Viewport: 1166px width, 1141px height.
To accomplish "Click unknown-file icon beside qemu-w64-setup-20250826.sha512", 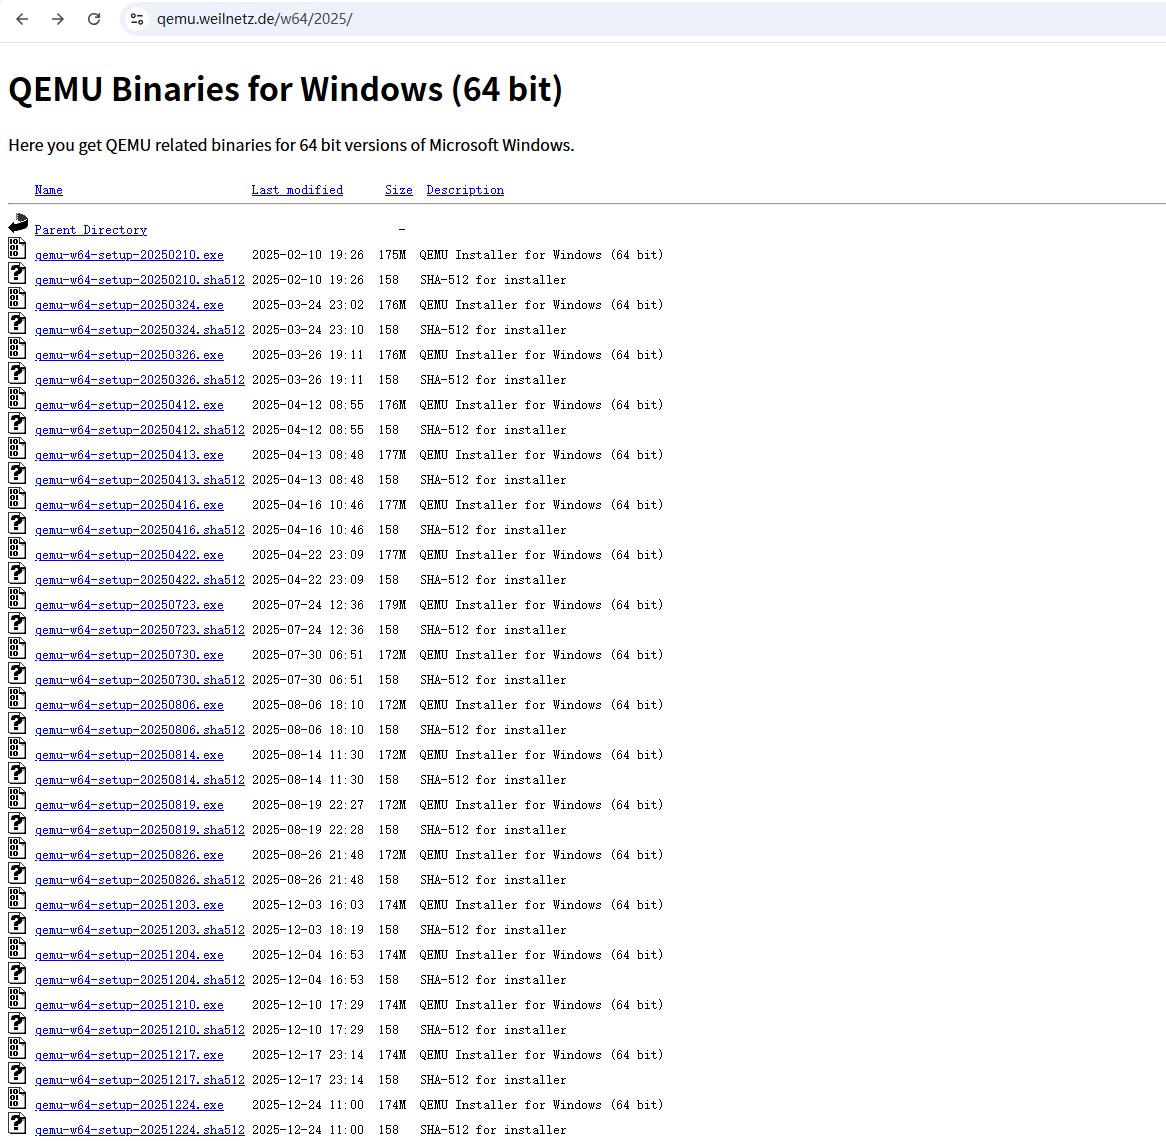I will (x=17, y=874).
